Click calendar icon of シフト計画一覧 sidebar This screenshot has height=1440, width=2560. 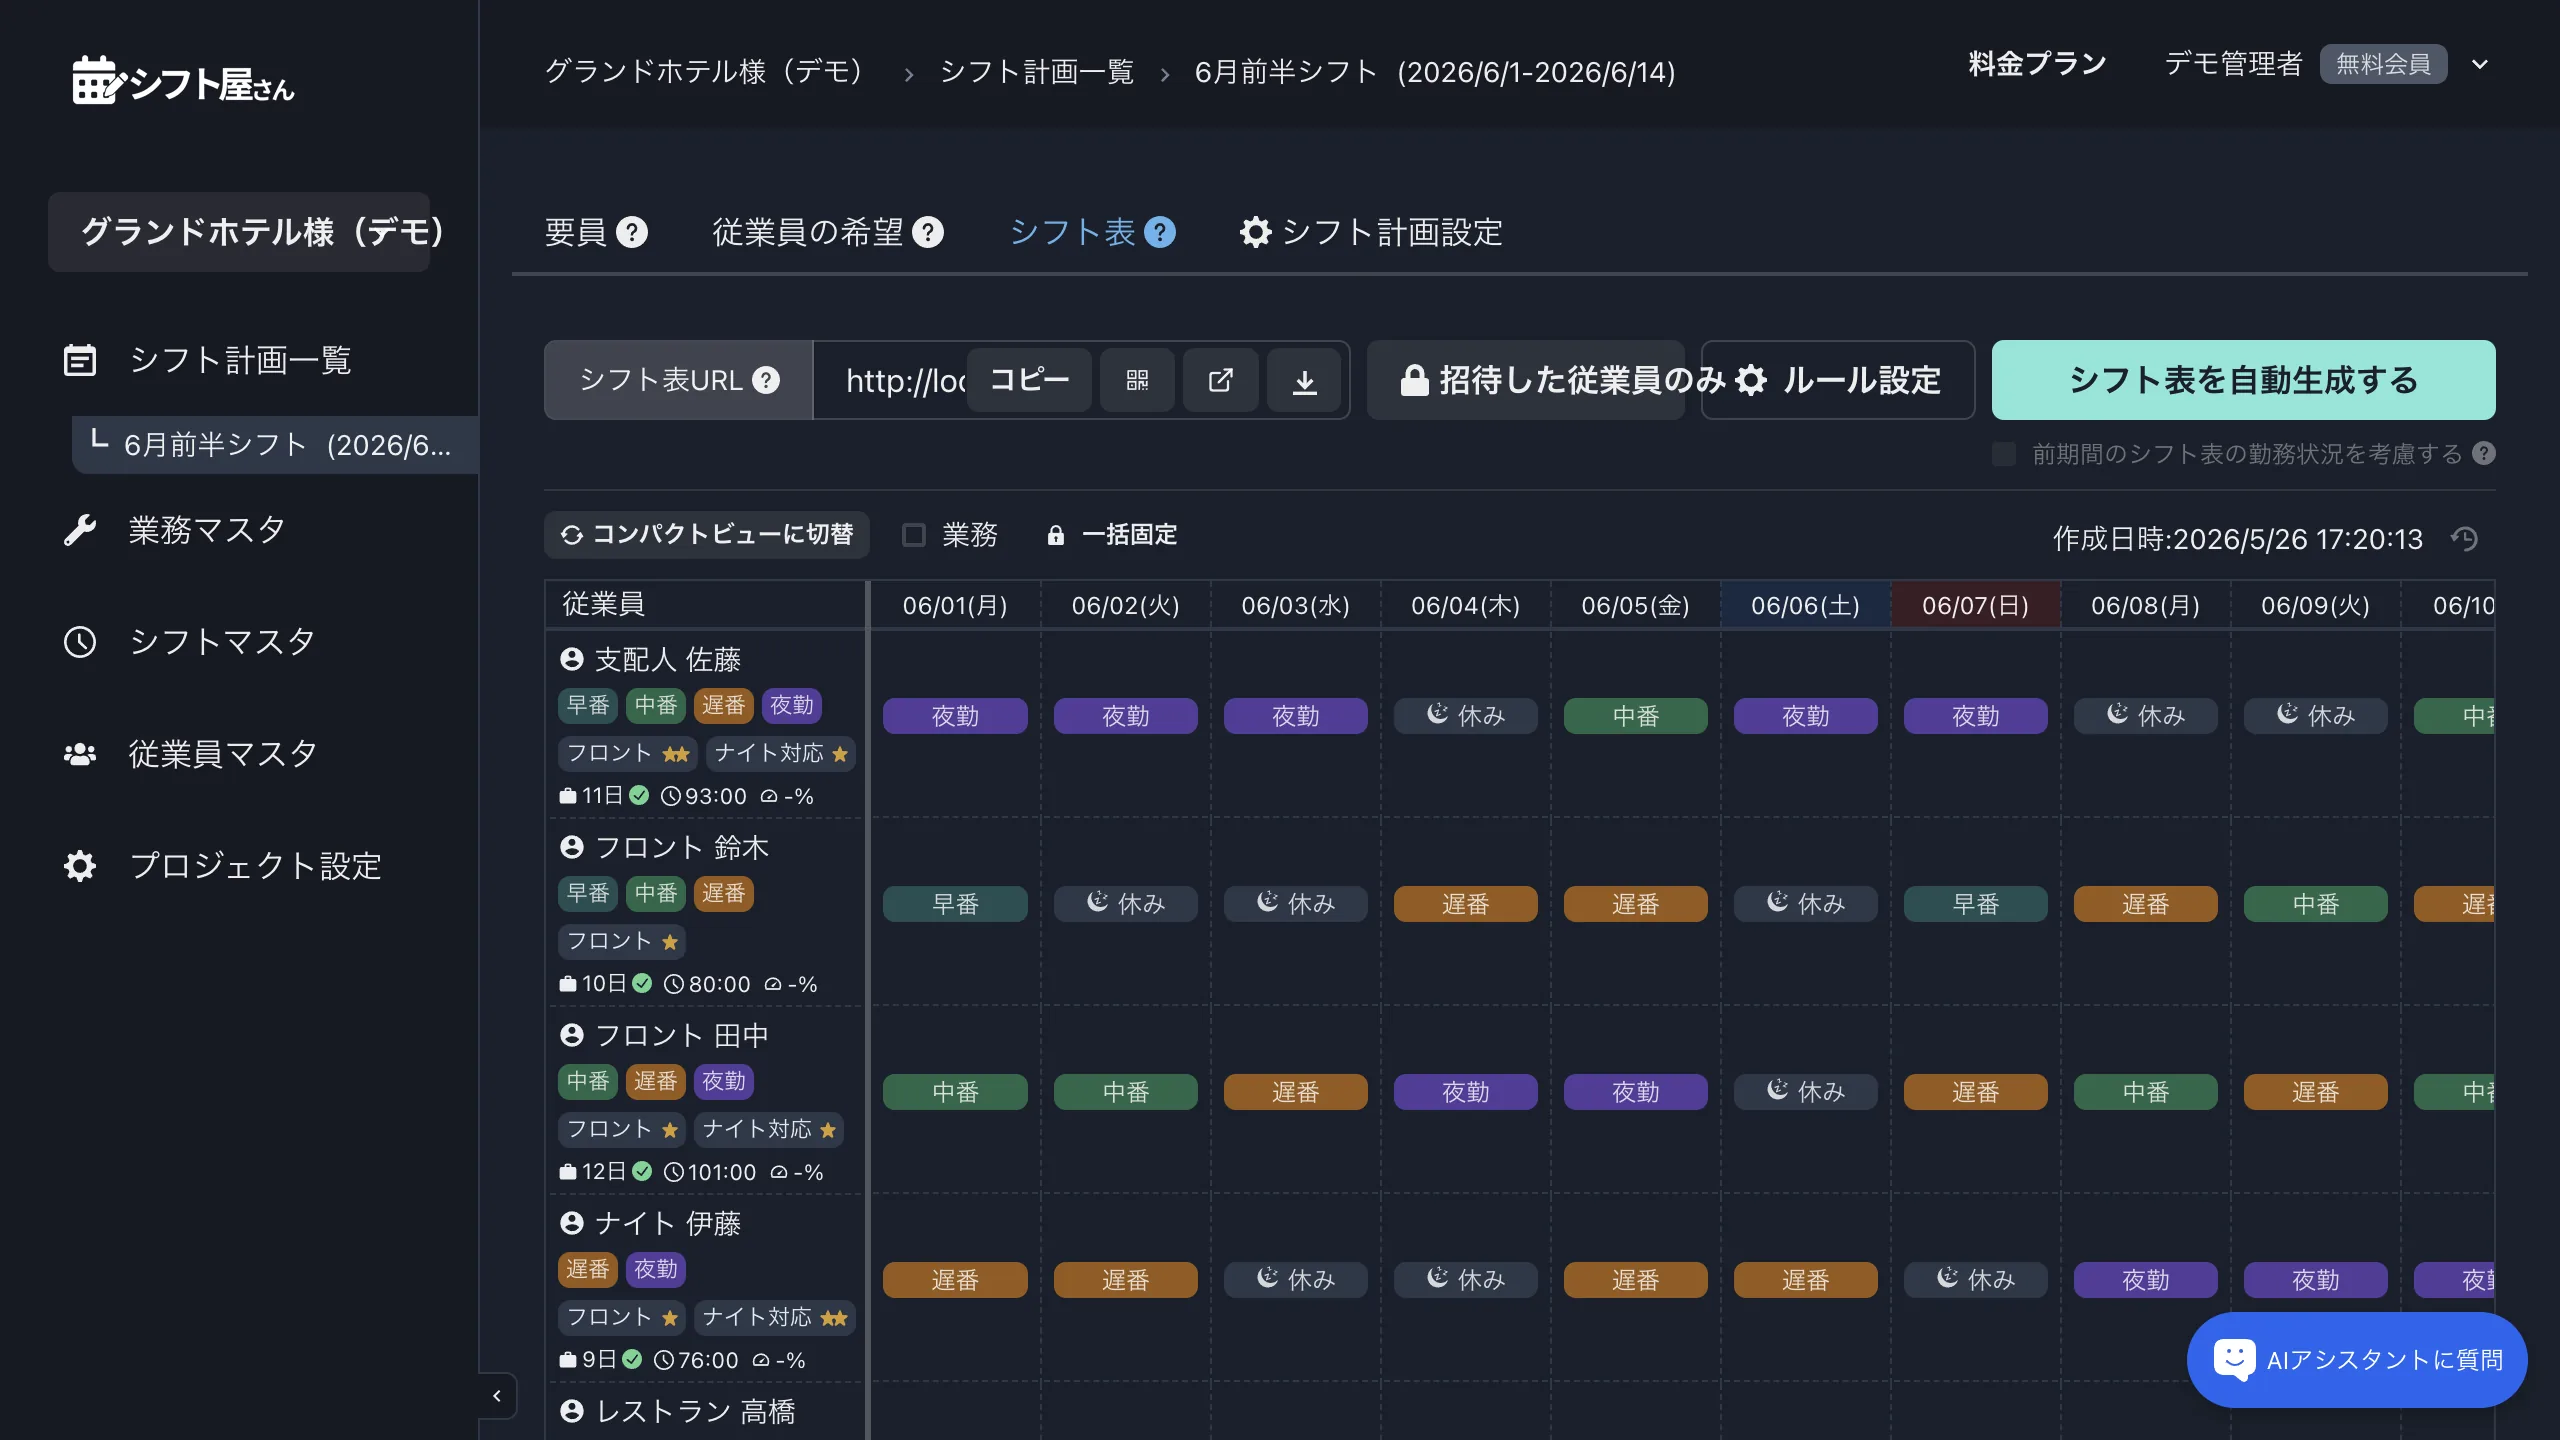80,360
